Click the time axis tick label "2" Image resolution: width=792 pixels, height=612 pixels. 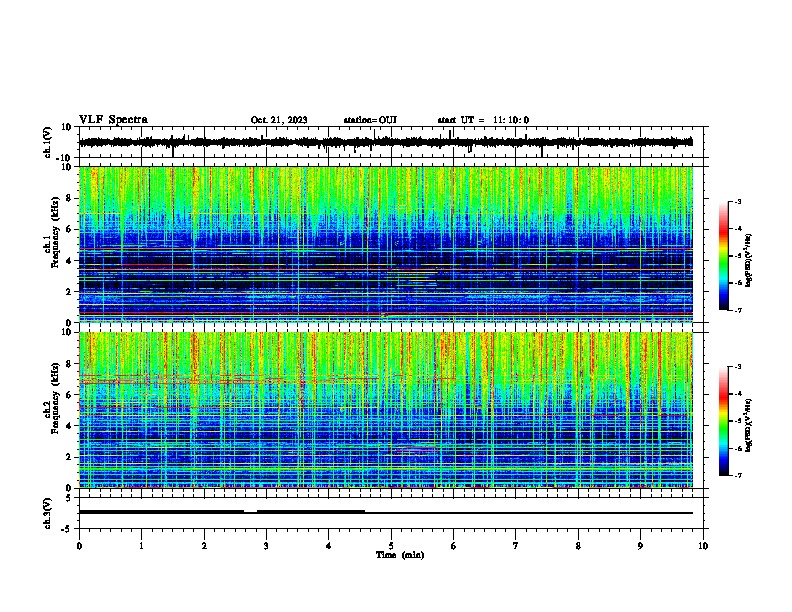pos(204,546)
